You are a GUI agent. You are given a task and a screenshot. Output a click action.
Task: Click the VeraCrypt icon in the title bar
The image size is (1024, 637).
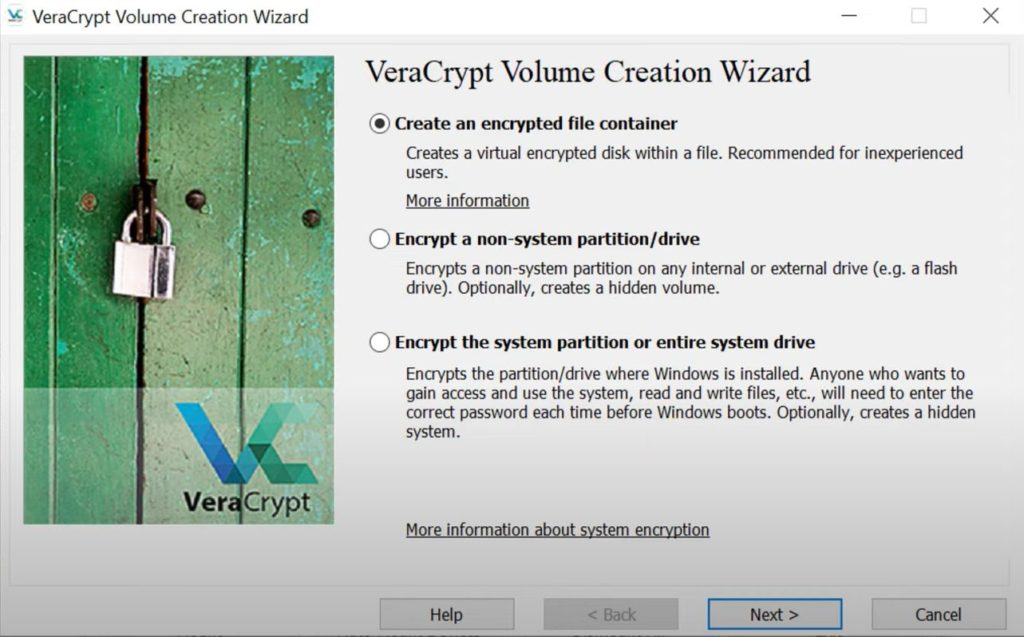coord(17,16)
